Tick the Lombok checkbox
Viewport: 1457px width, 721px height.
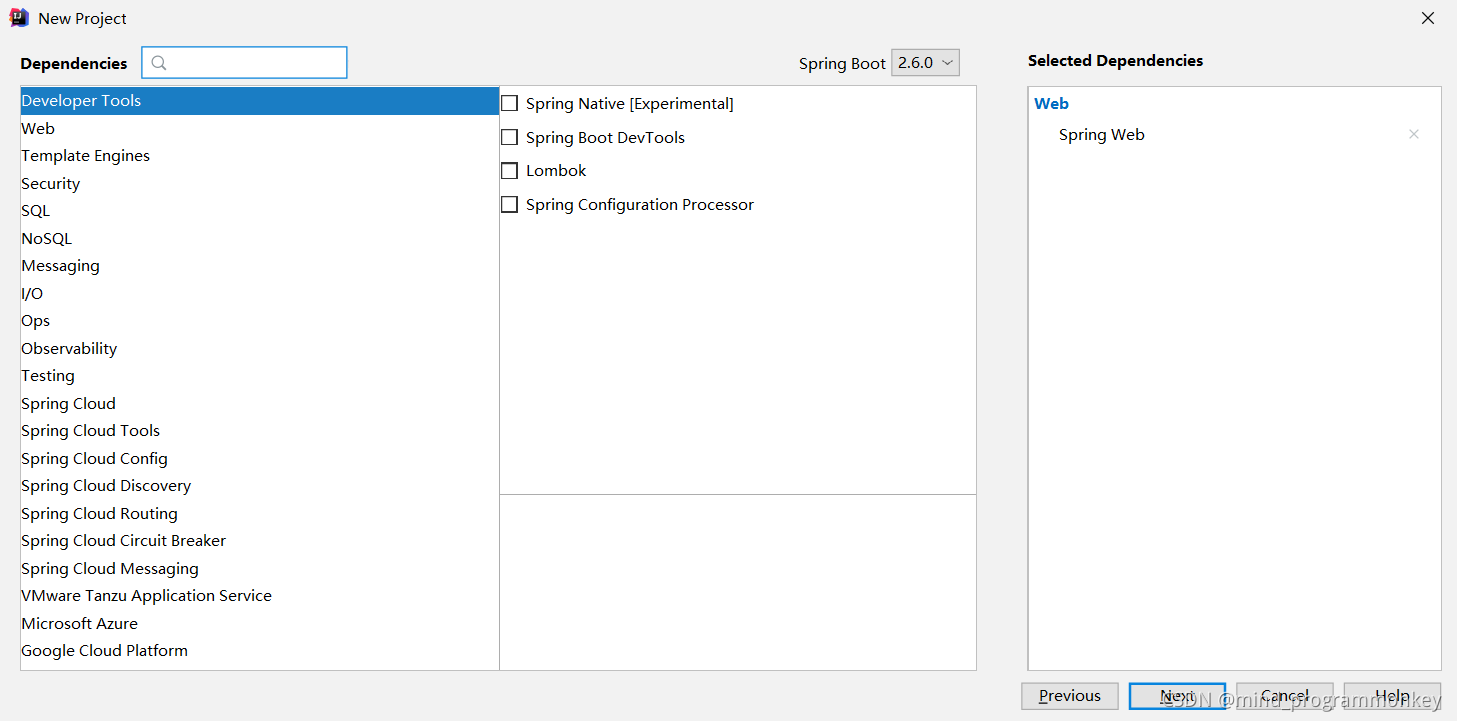pos(510,170)
